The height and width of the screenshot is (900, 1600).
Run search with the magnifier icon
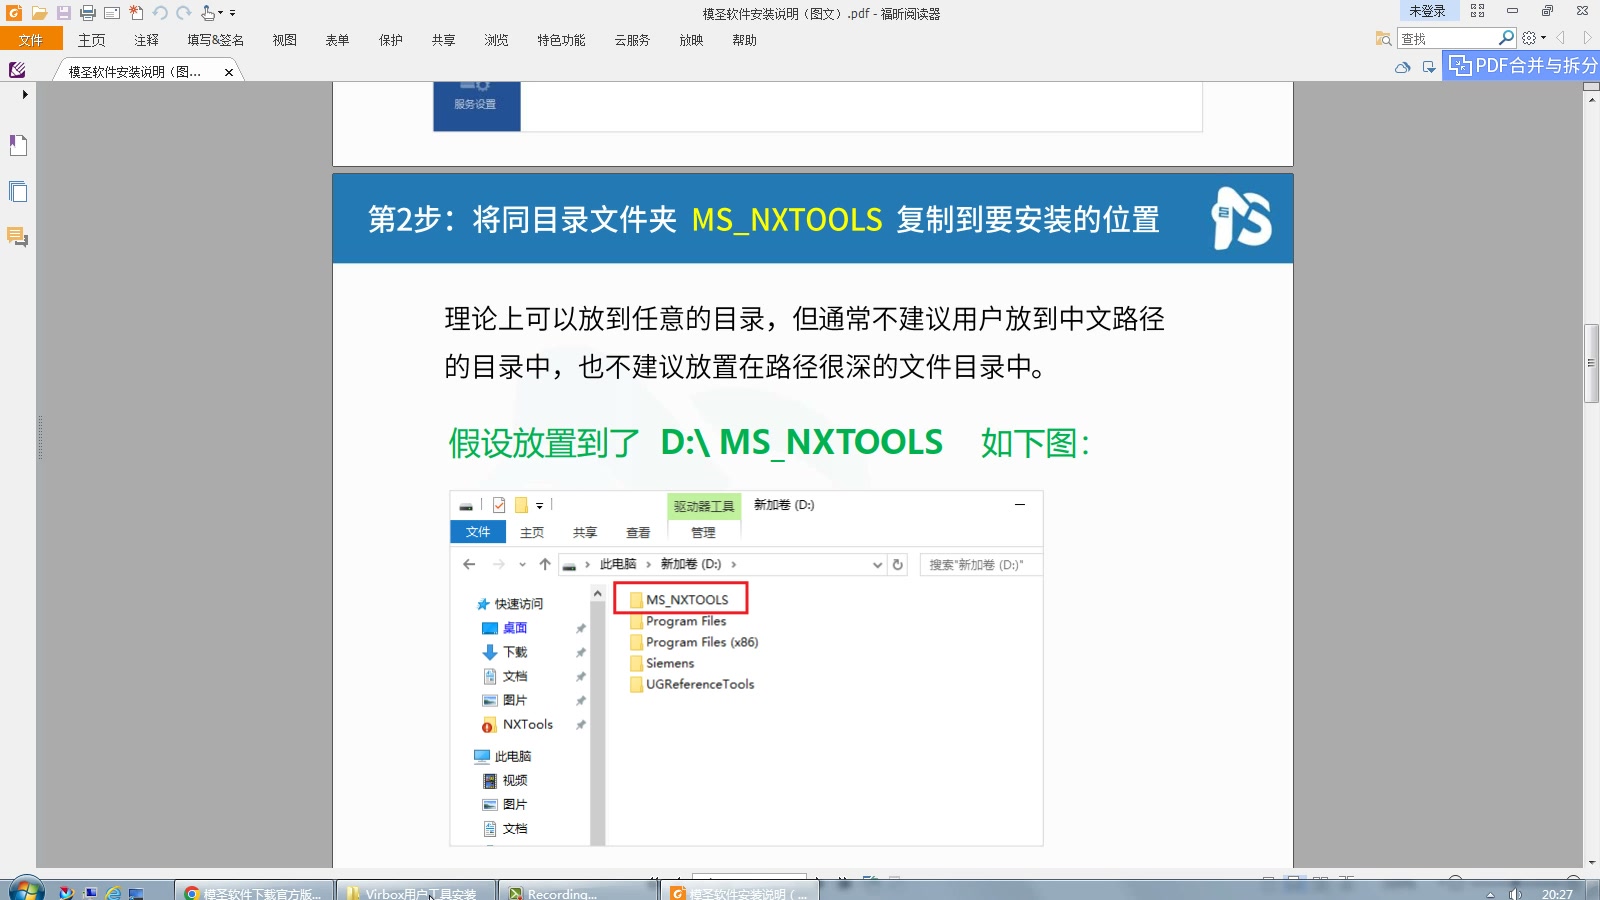click(1507, 38)
